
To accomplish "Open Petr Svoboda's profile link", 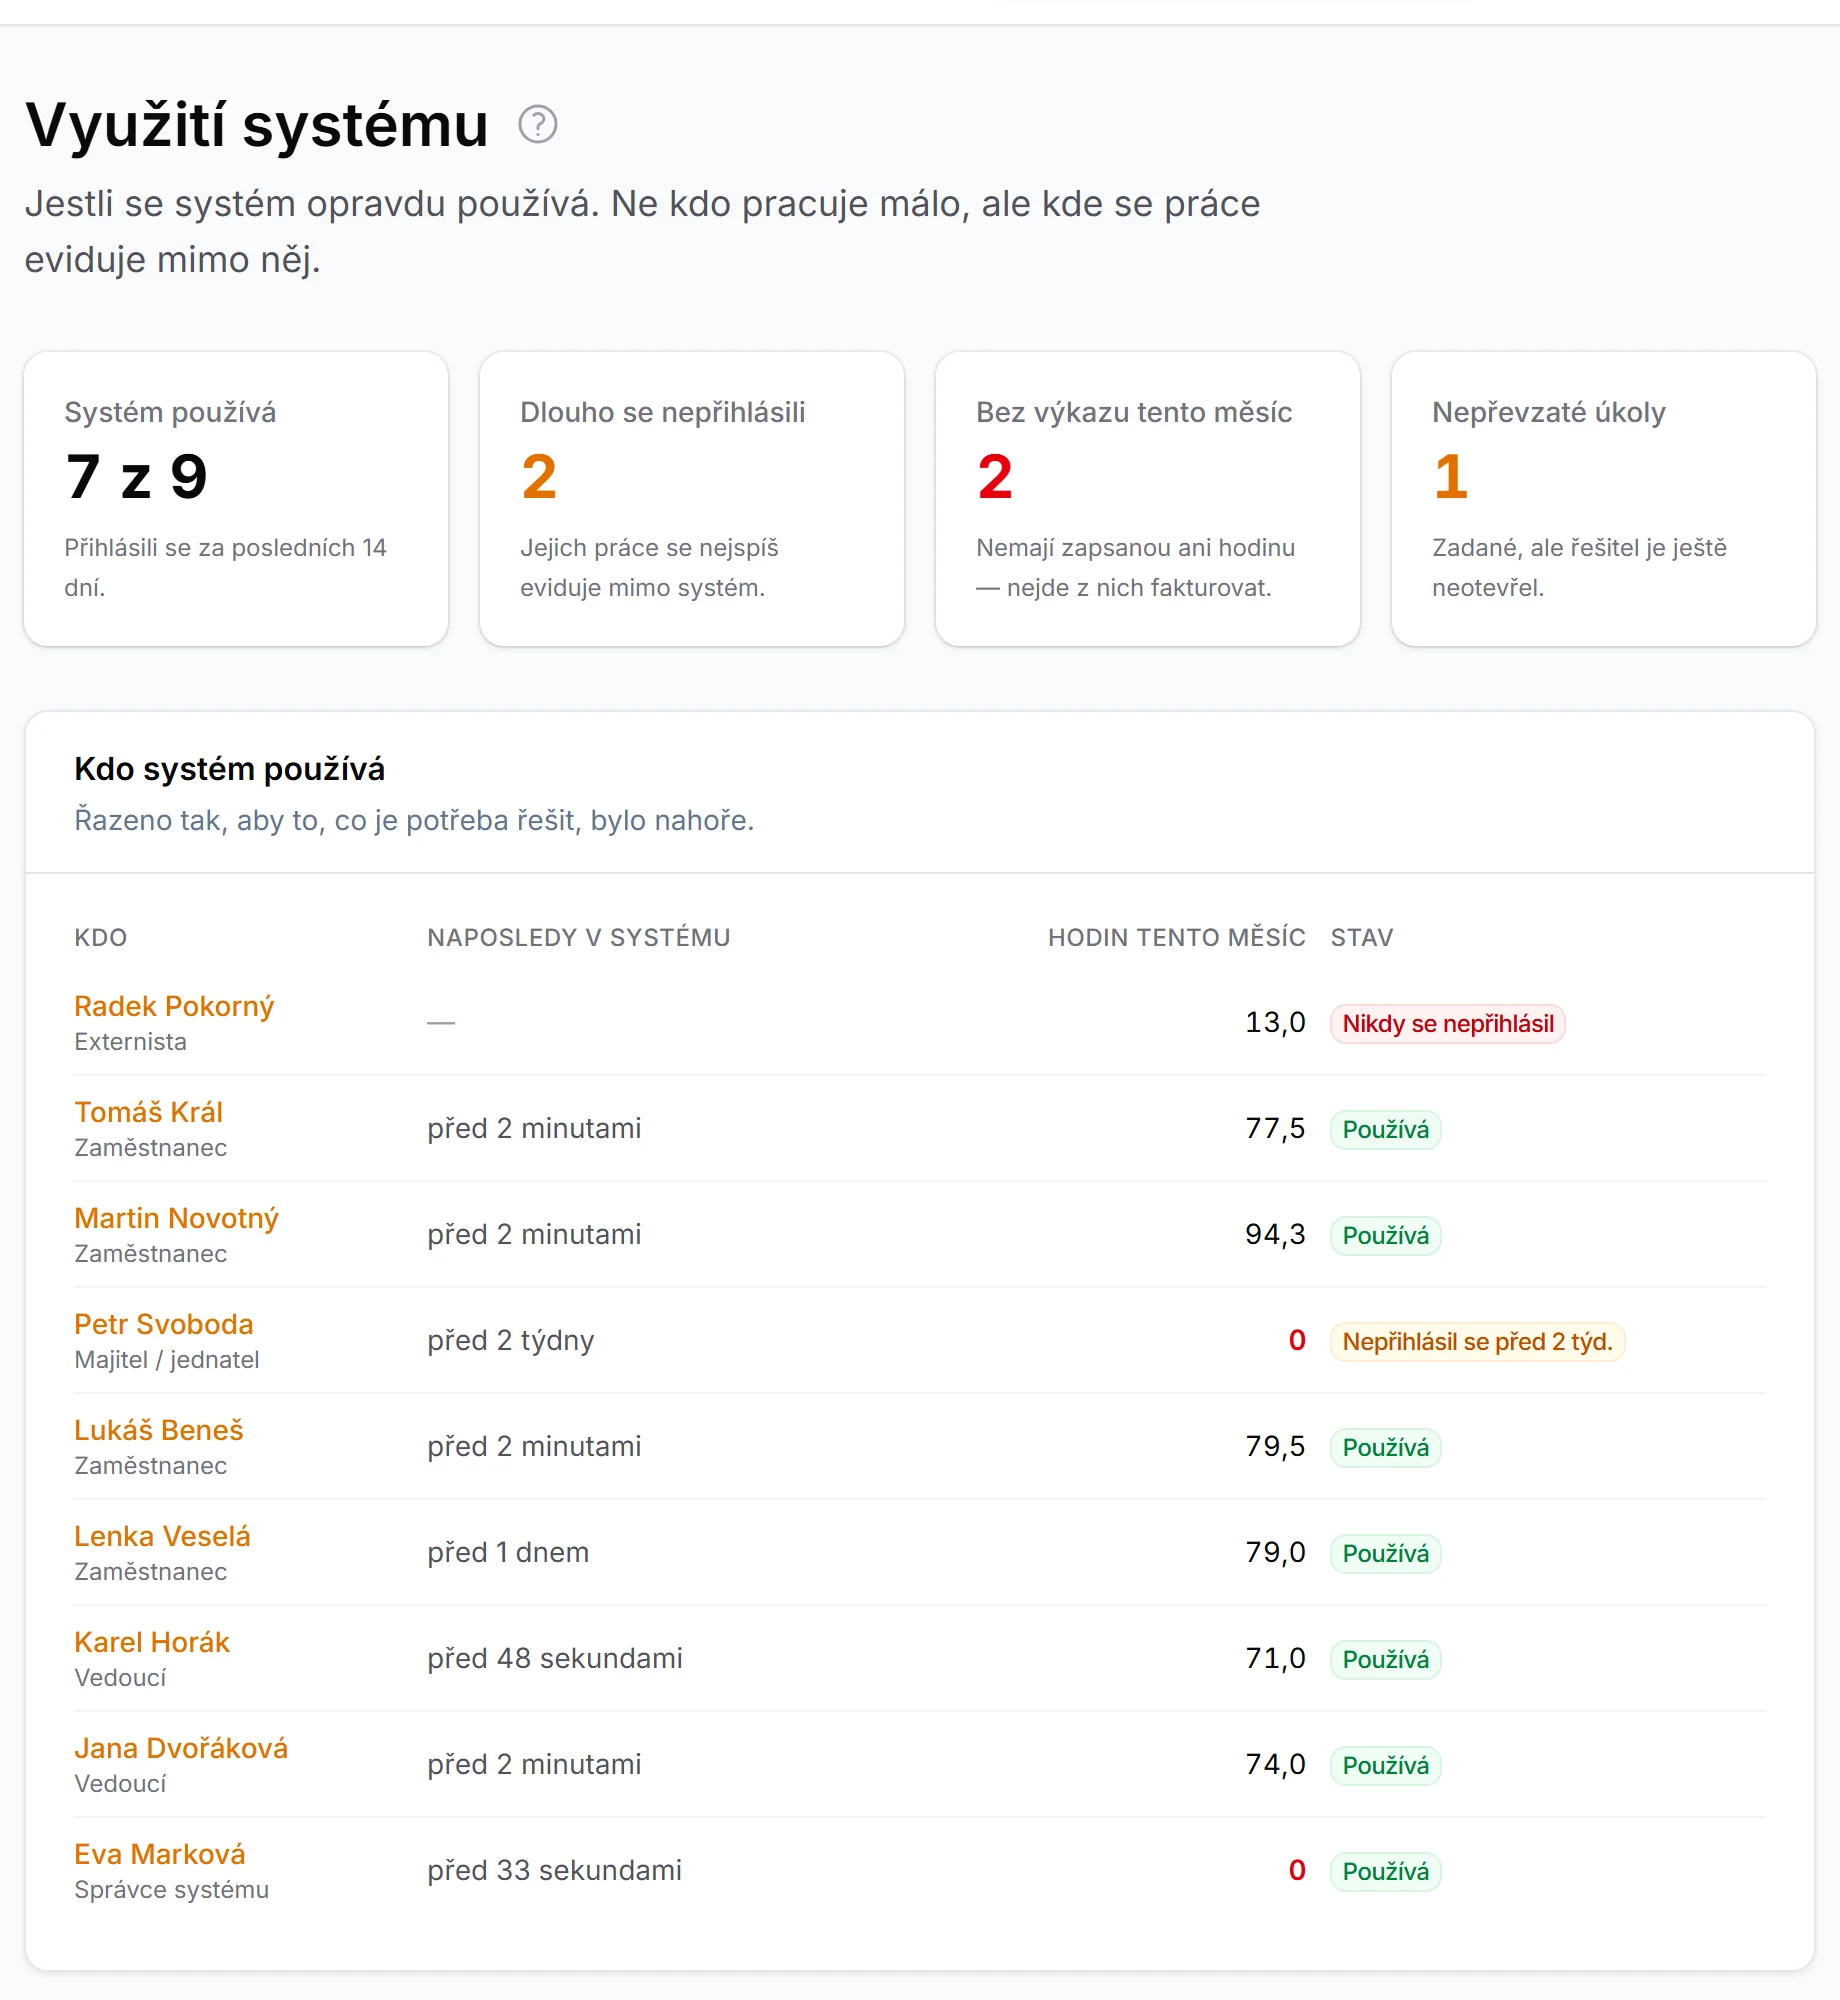I will (x=164, y=1324).
